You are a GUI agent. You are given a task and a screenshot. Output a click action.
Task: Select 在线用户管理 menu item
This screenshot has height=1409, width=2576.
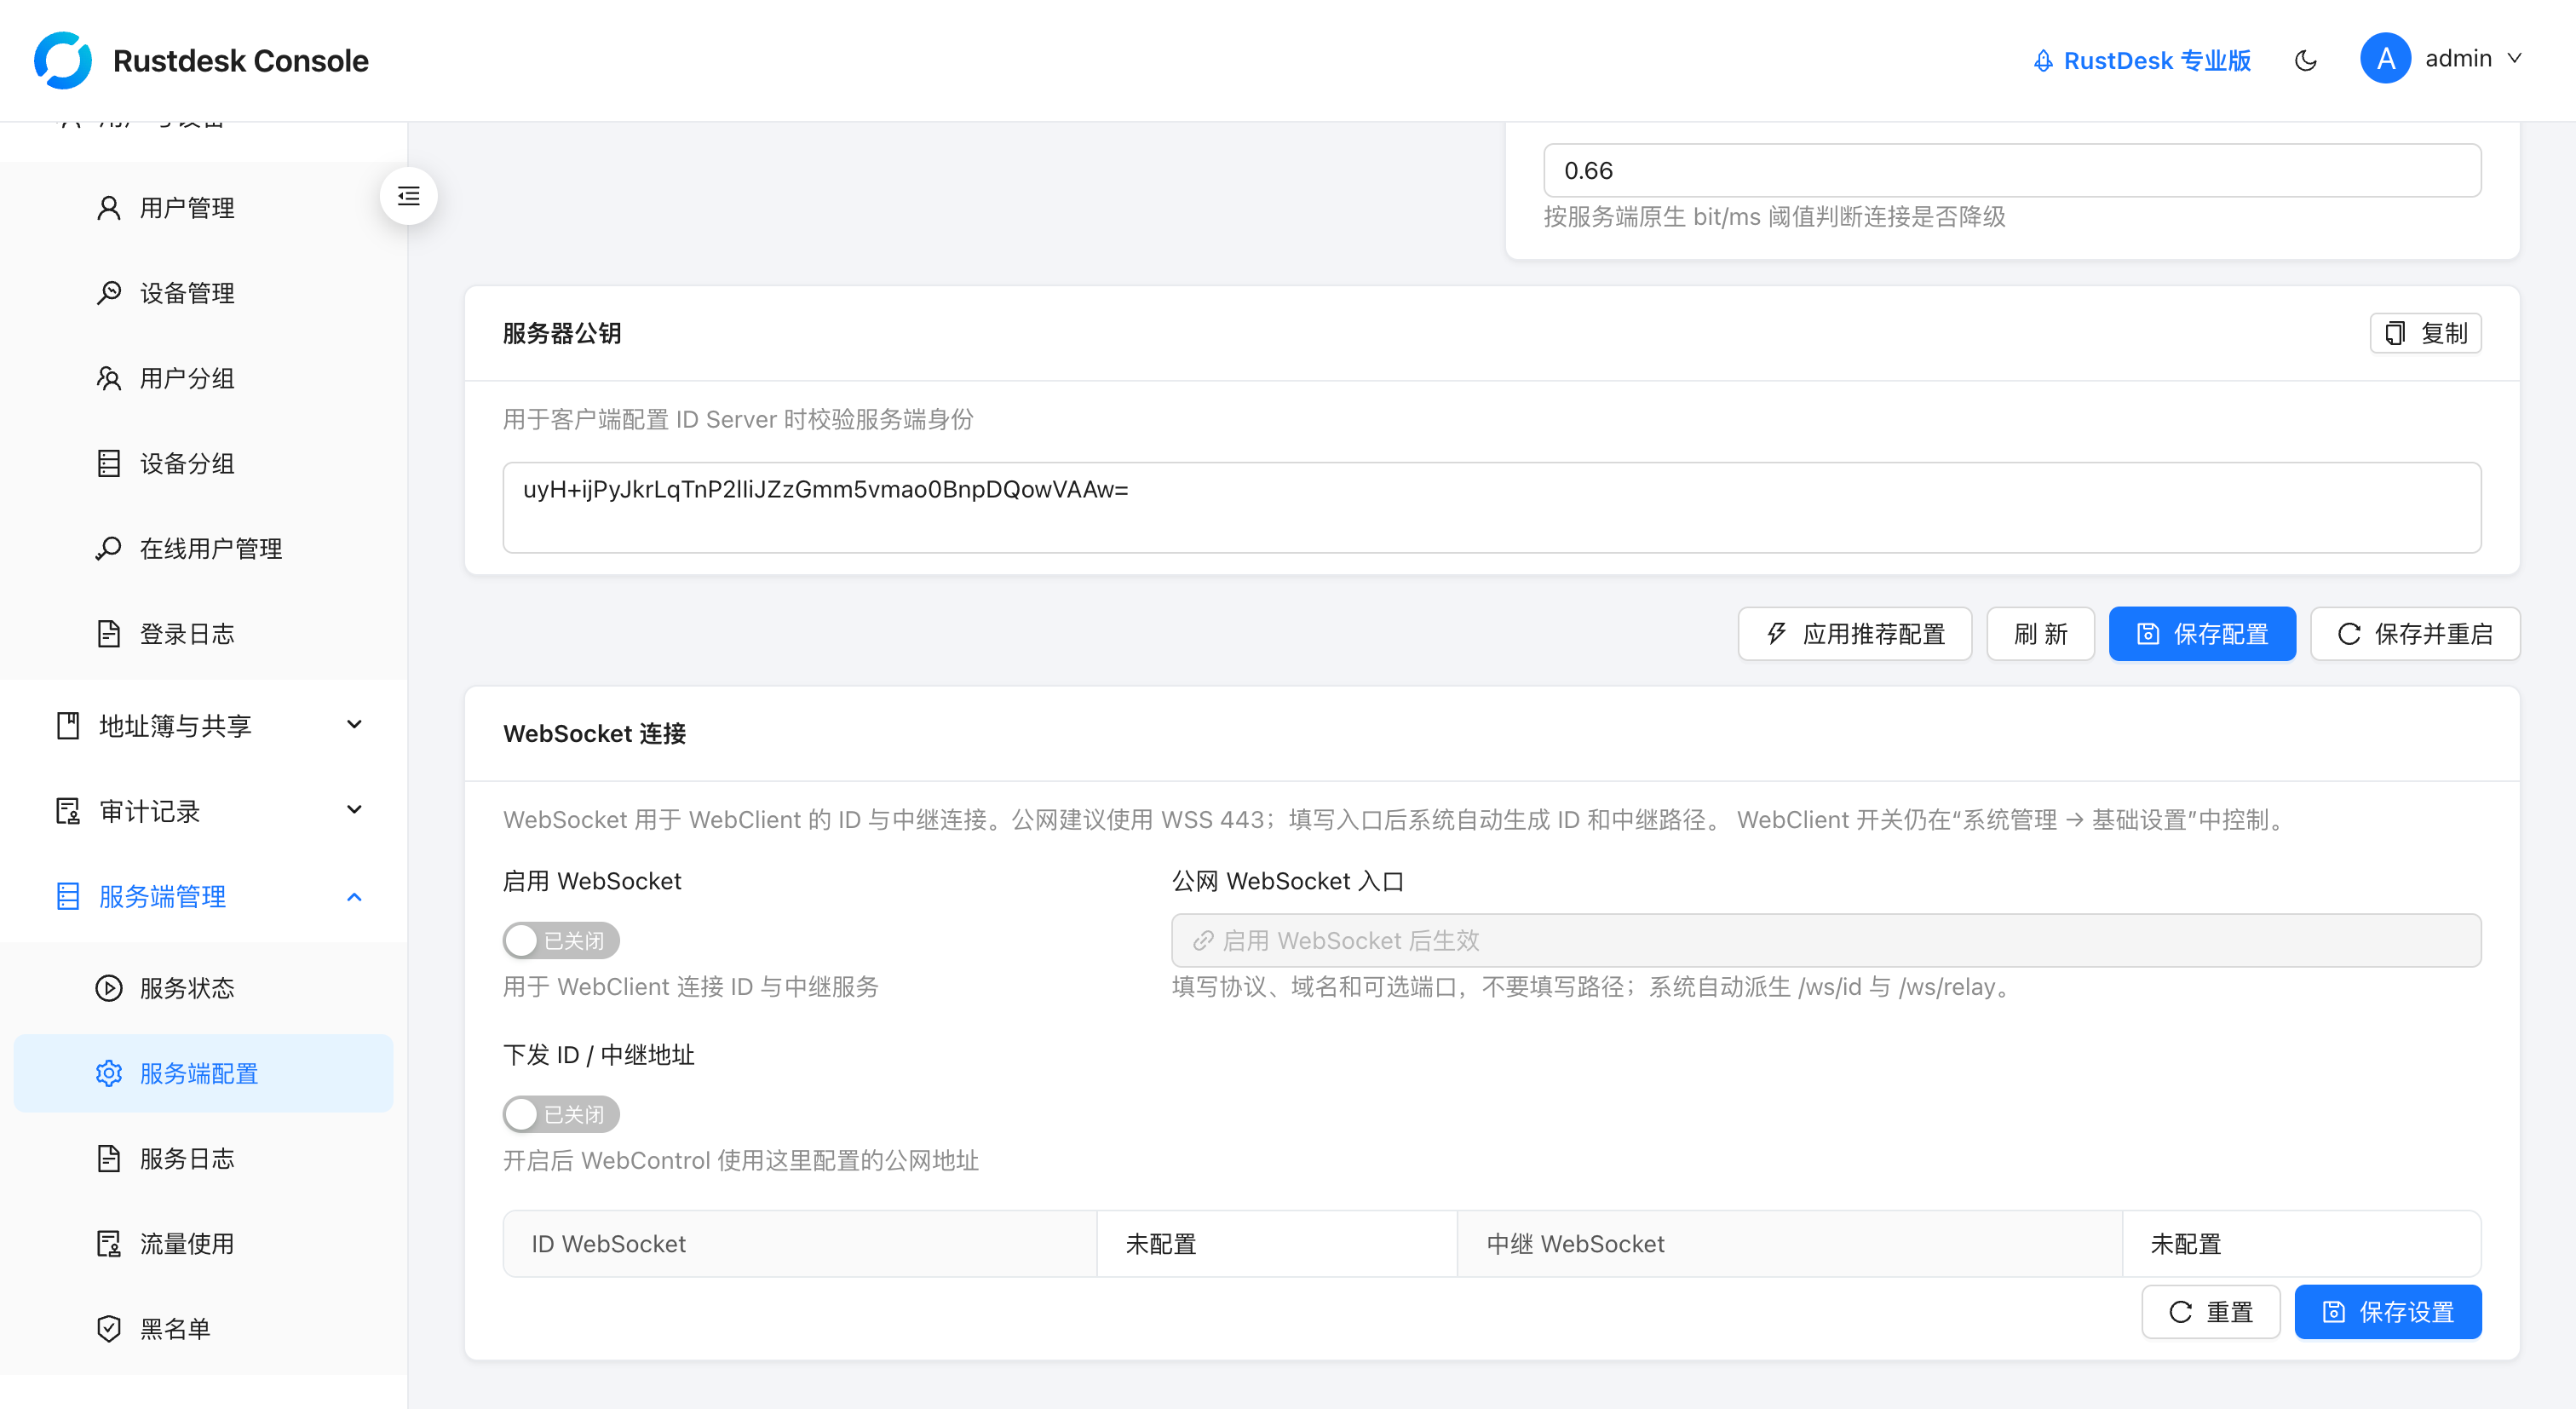(204, 548)
